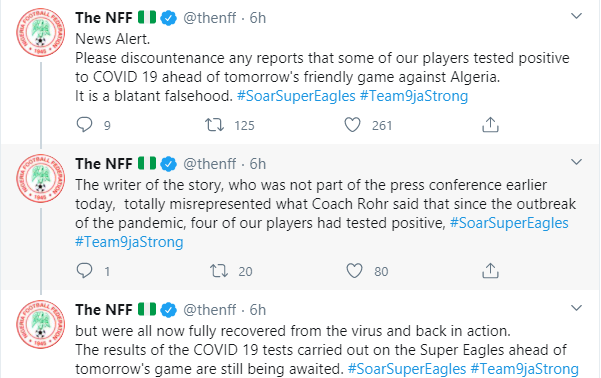The width and height of the screenshot is (601, 378).
Task: Visit @thenff handle on second tweet
Action: click(210, 164)
